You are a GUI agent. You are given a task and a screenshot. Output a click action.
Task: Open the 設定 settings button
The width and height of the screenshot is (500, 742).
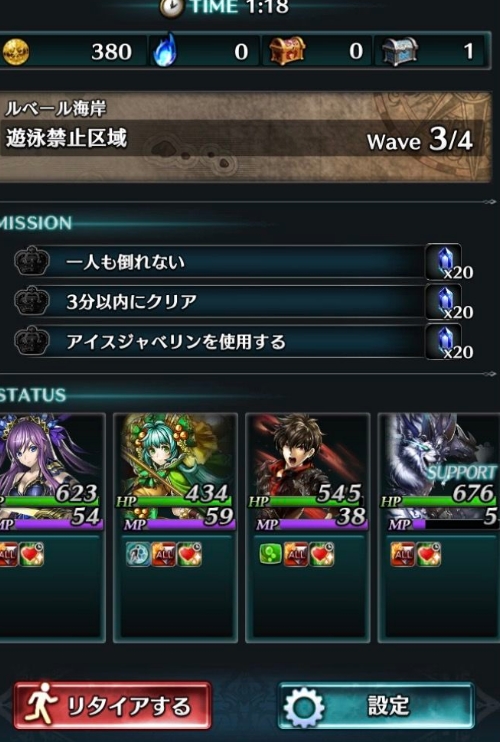coord(377,706)
